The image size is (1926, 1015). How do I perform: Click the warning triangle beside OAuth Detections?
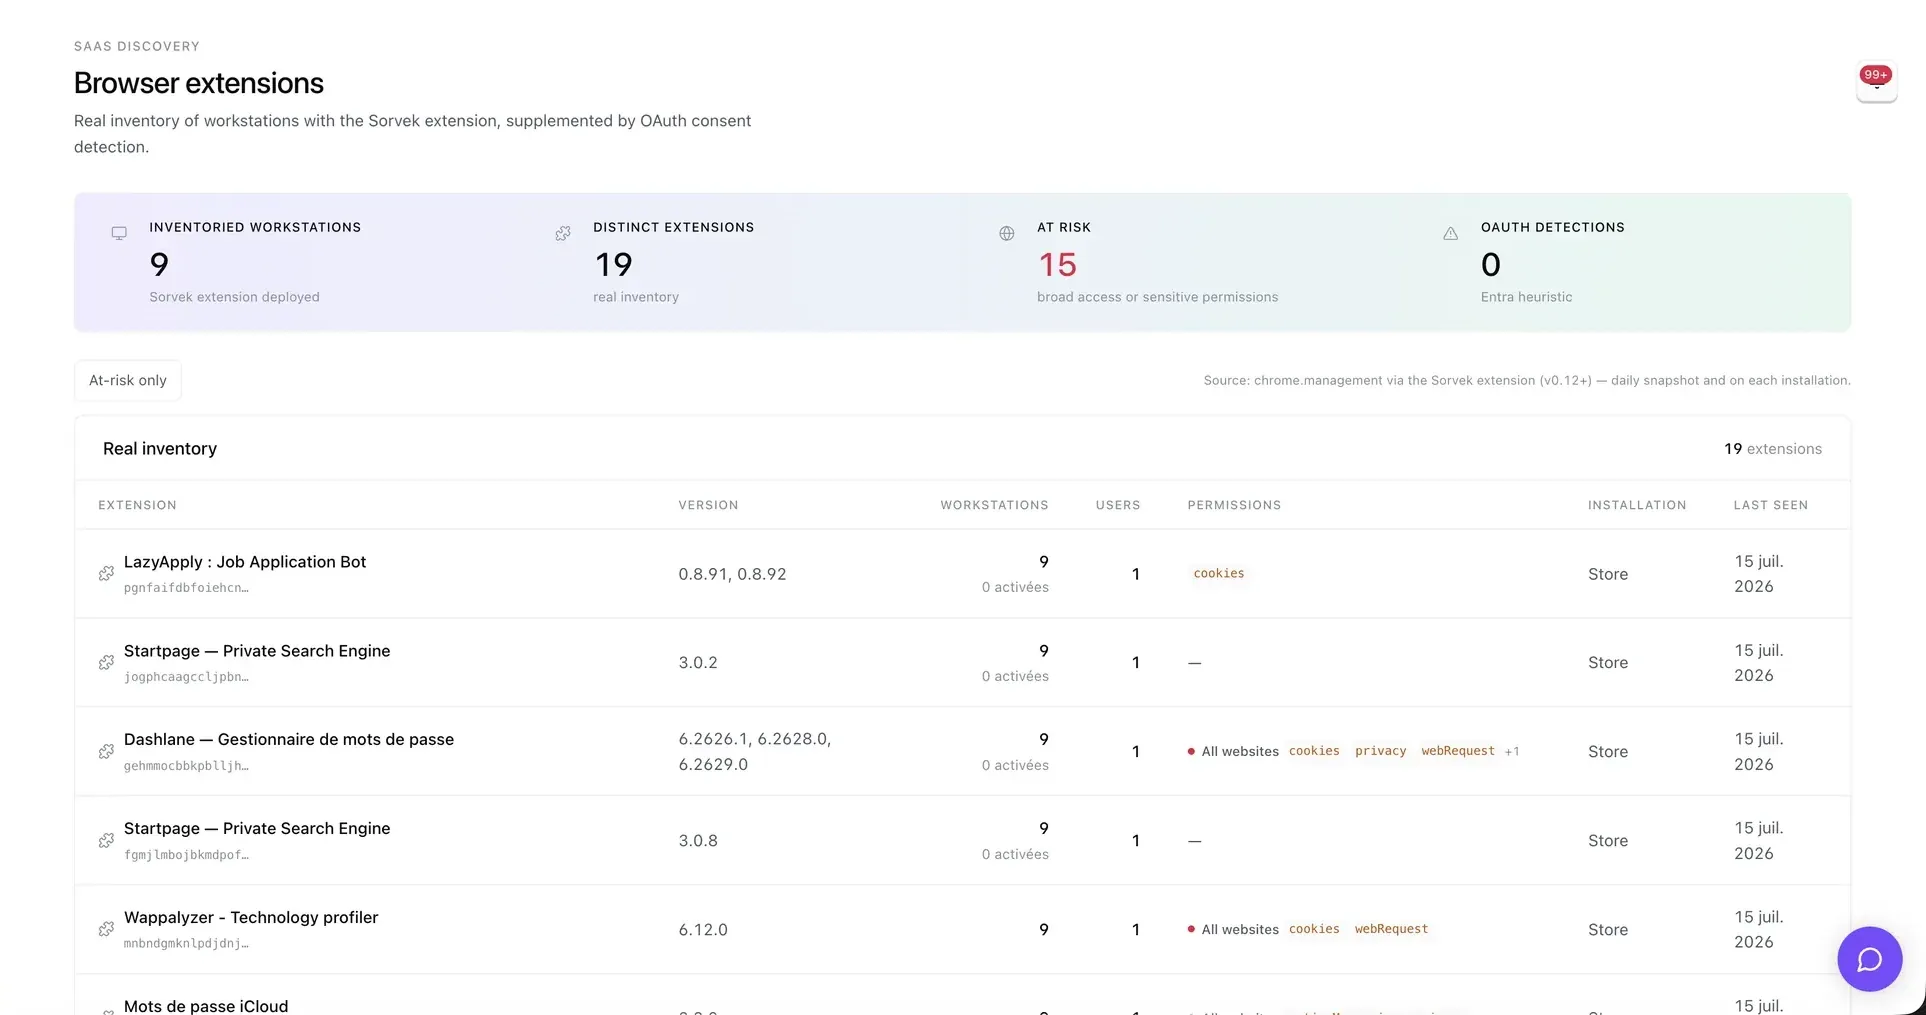(1450, 233)
